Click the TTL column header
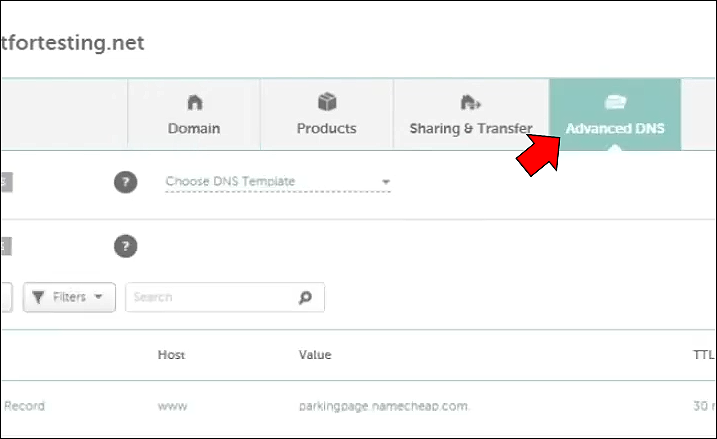The width and height of the screenshot is (717, 439). pos(704,355)
